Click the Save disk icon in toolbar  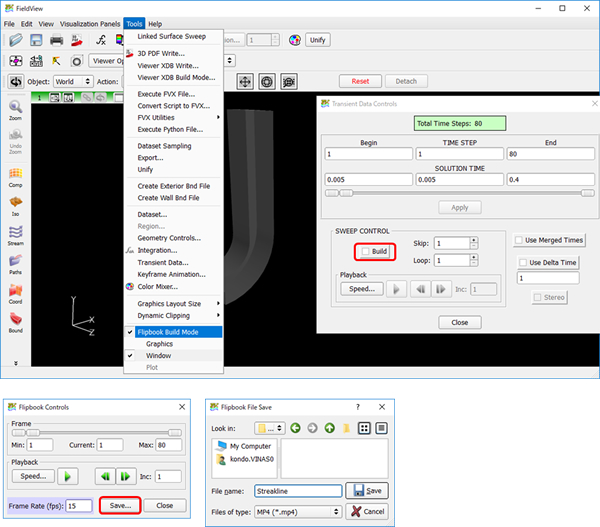click(35, 40)
